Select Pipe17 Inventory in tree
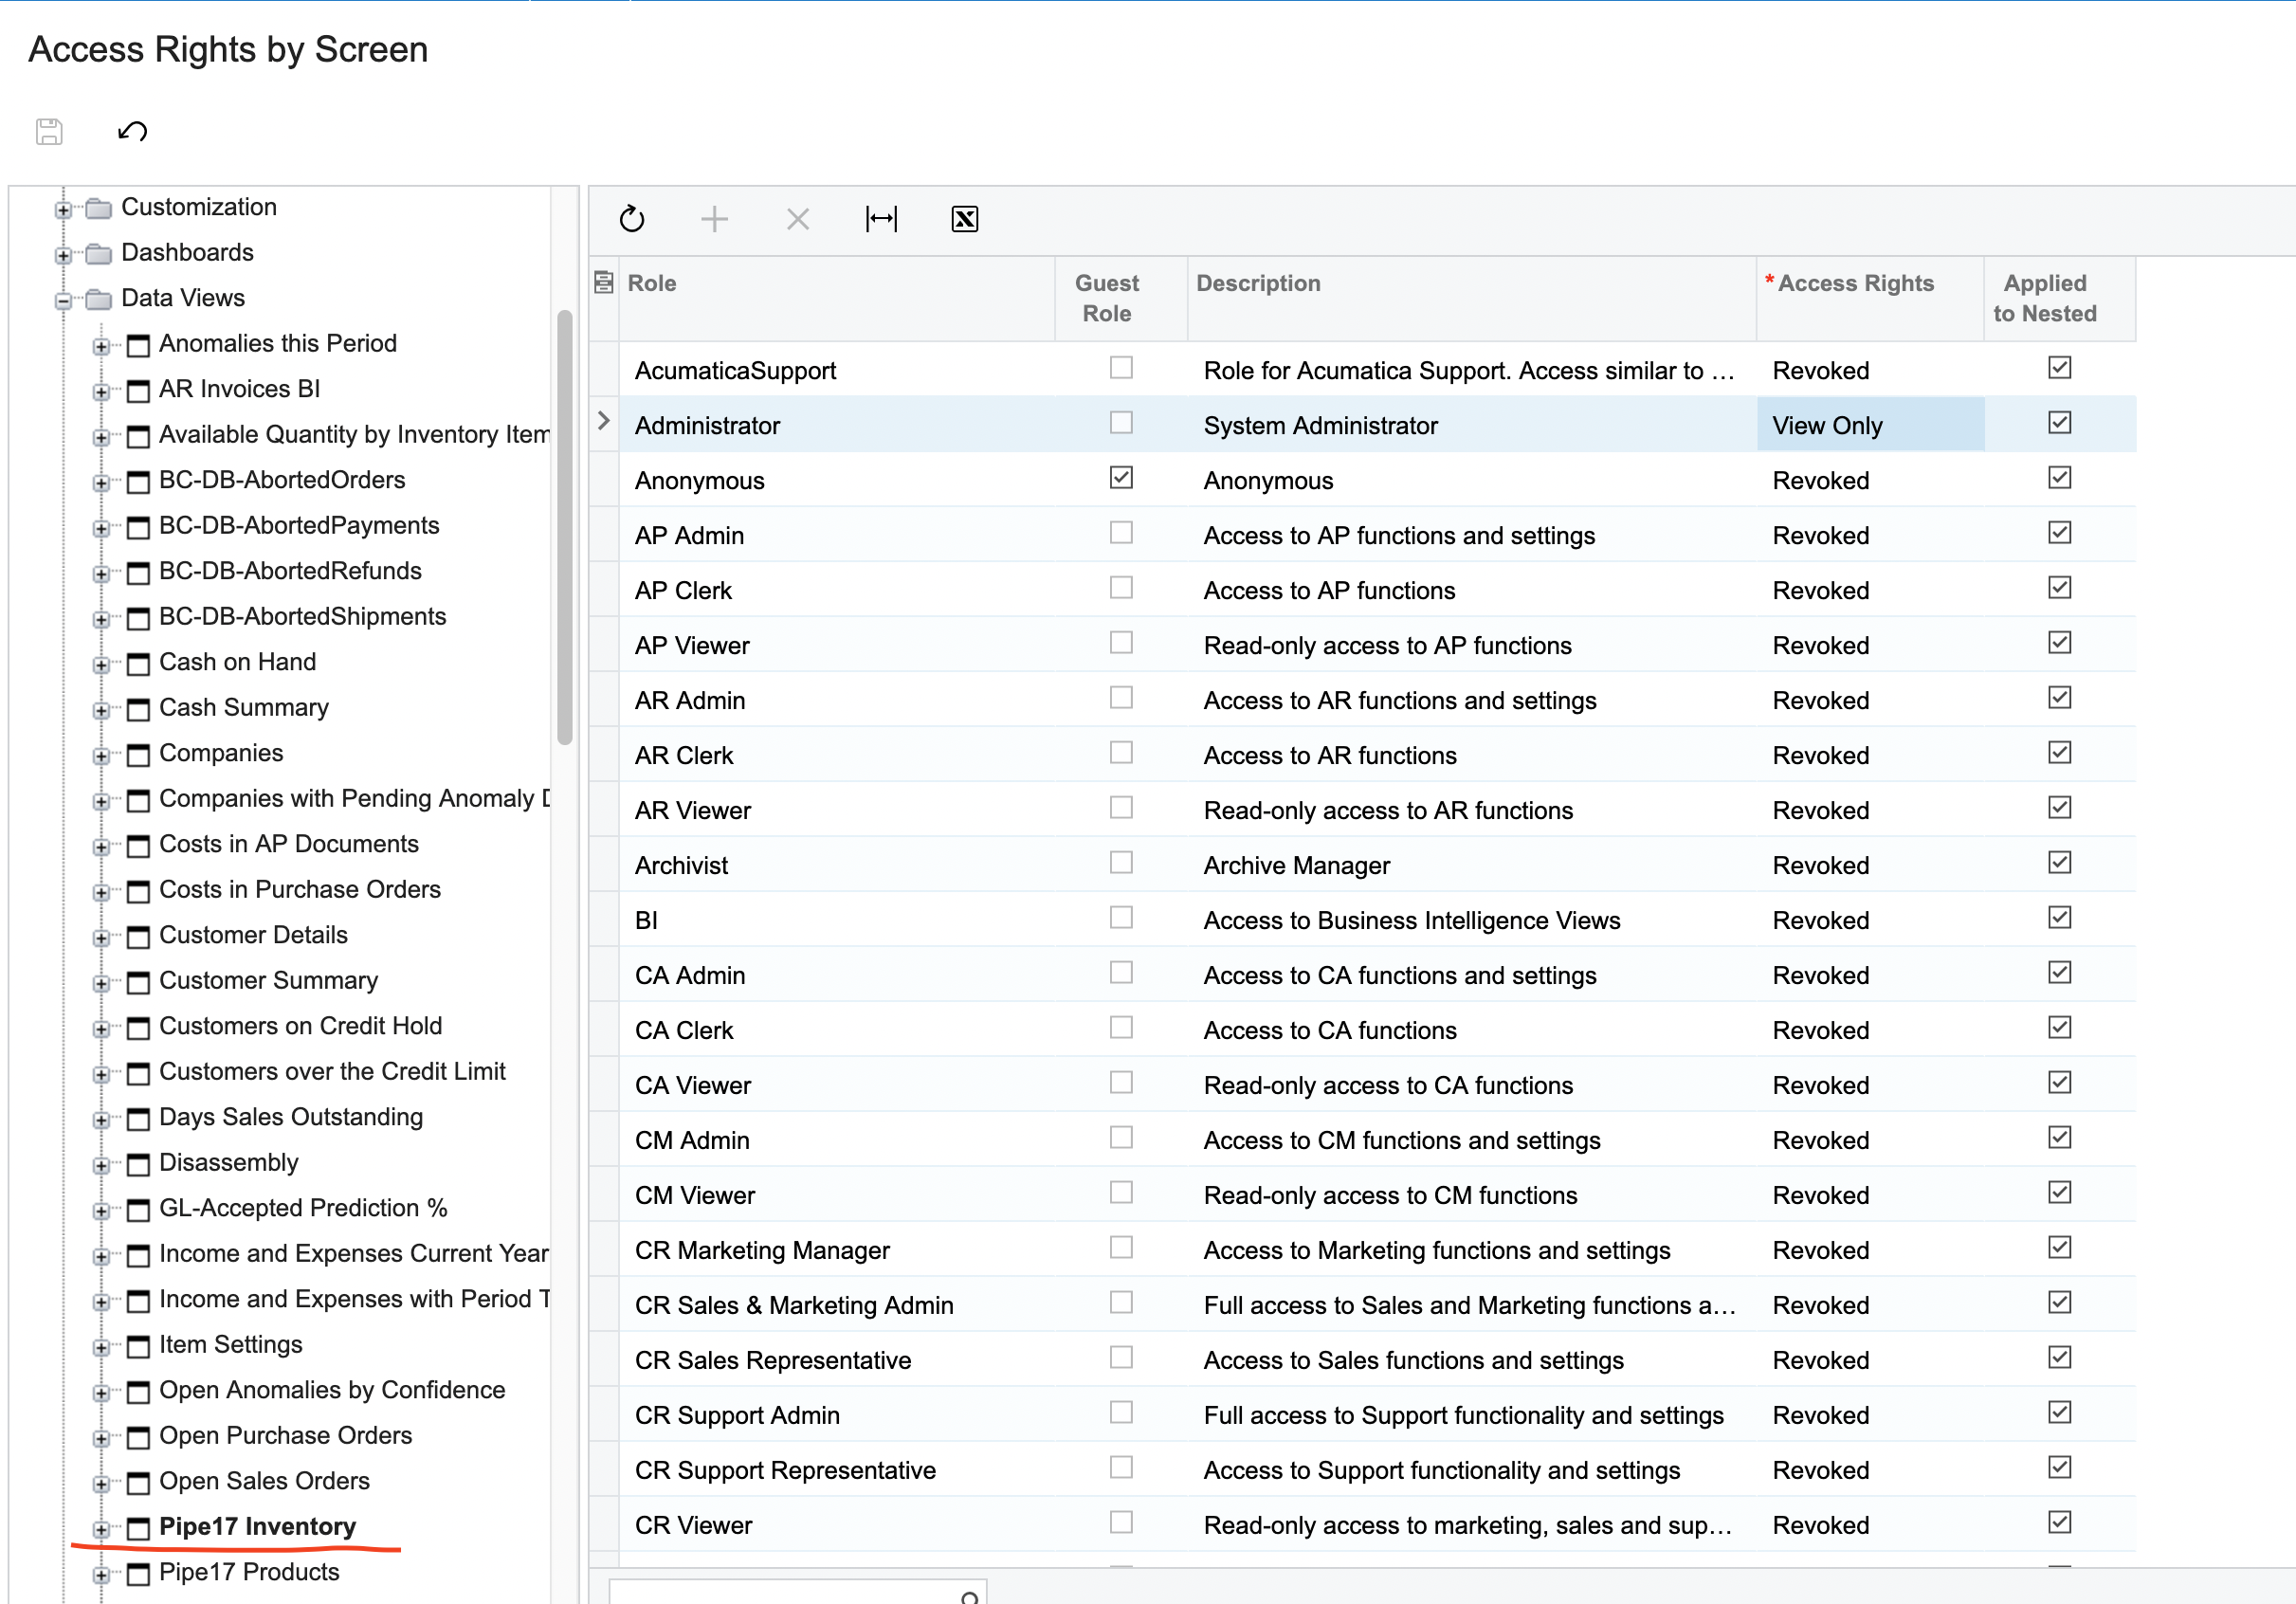Viewport: 2296px width, 1604px height. (x=258, y=1527)
